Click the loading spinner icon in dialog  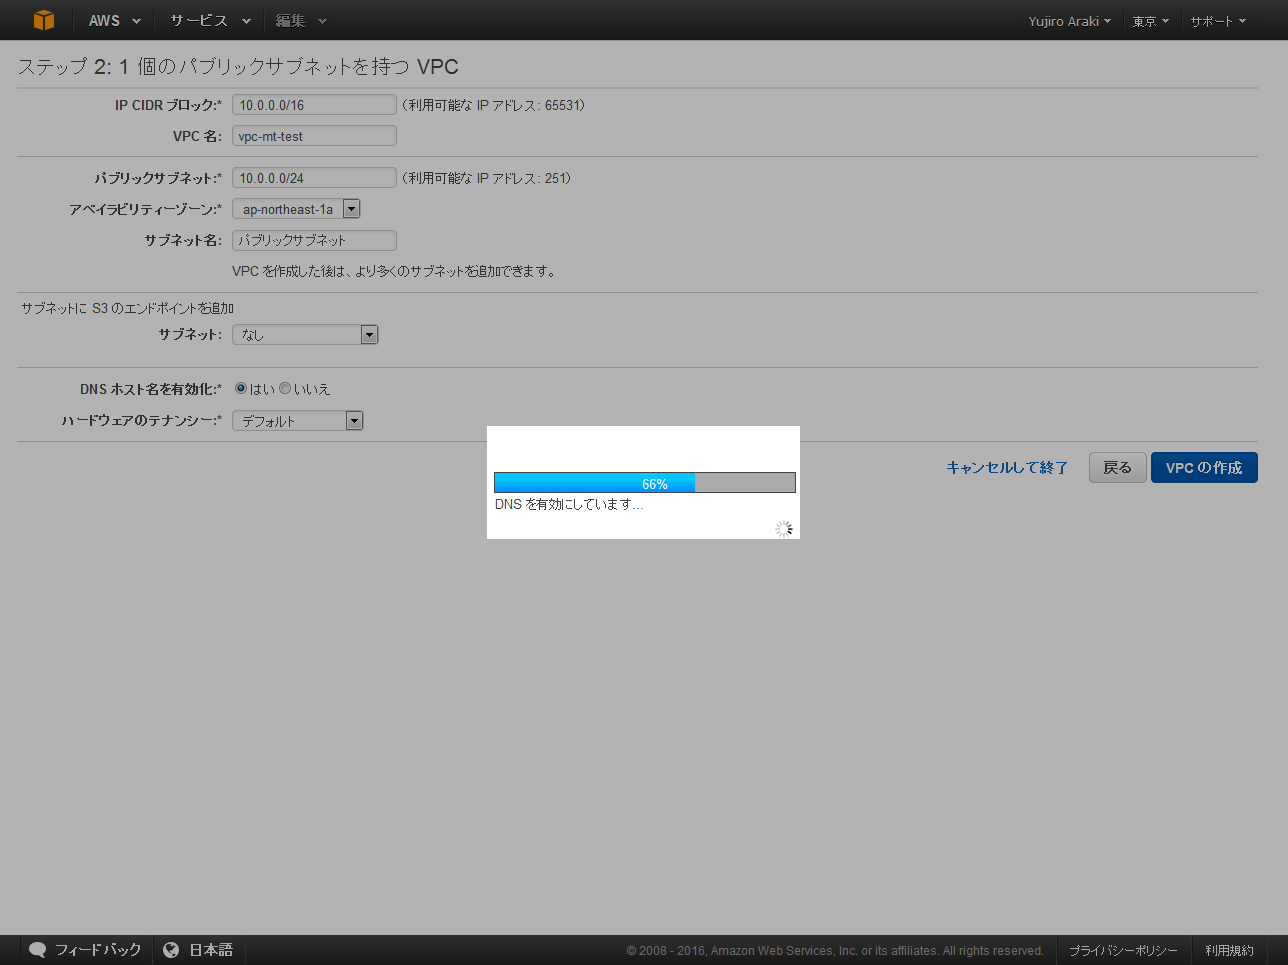click(x=784, y=529)
